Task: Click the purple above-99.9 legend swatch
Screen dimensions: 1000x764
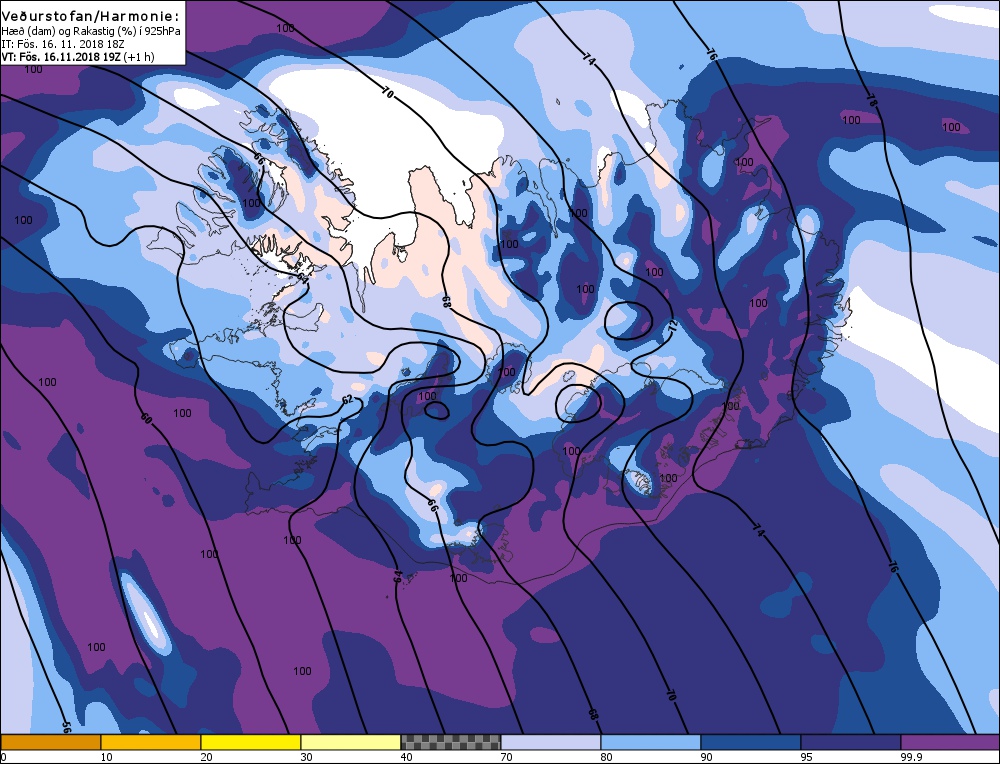Action: pyautogui.click(x=950, y=742)
